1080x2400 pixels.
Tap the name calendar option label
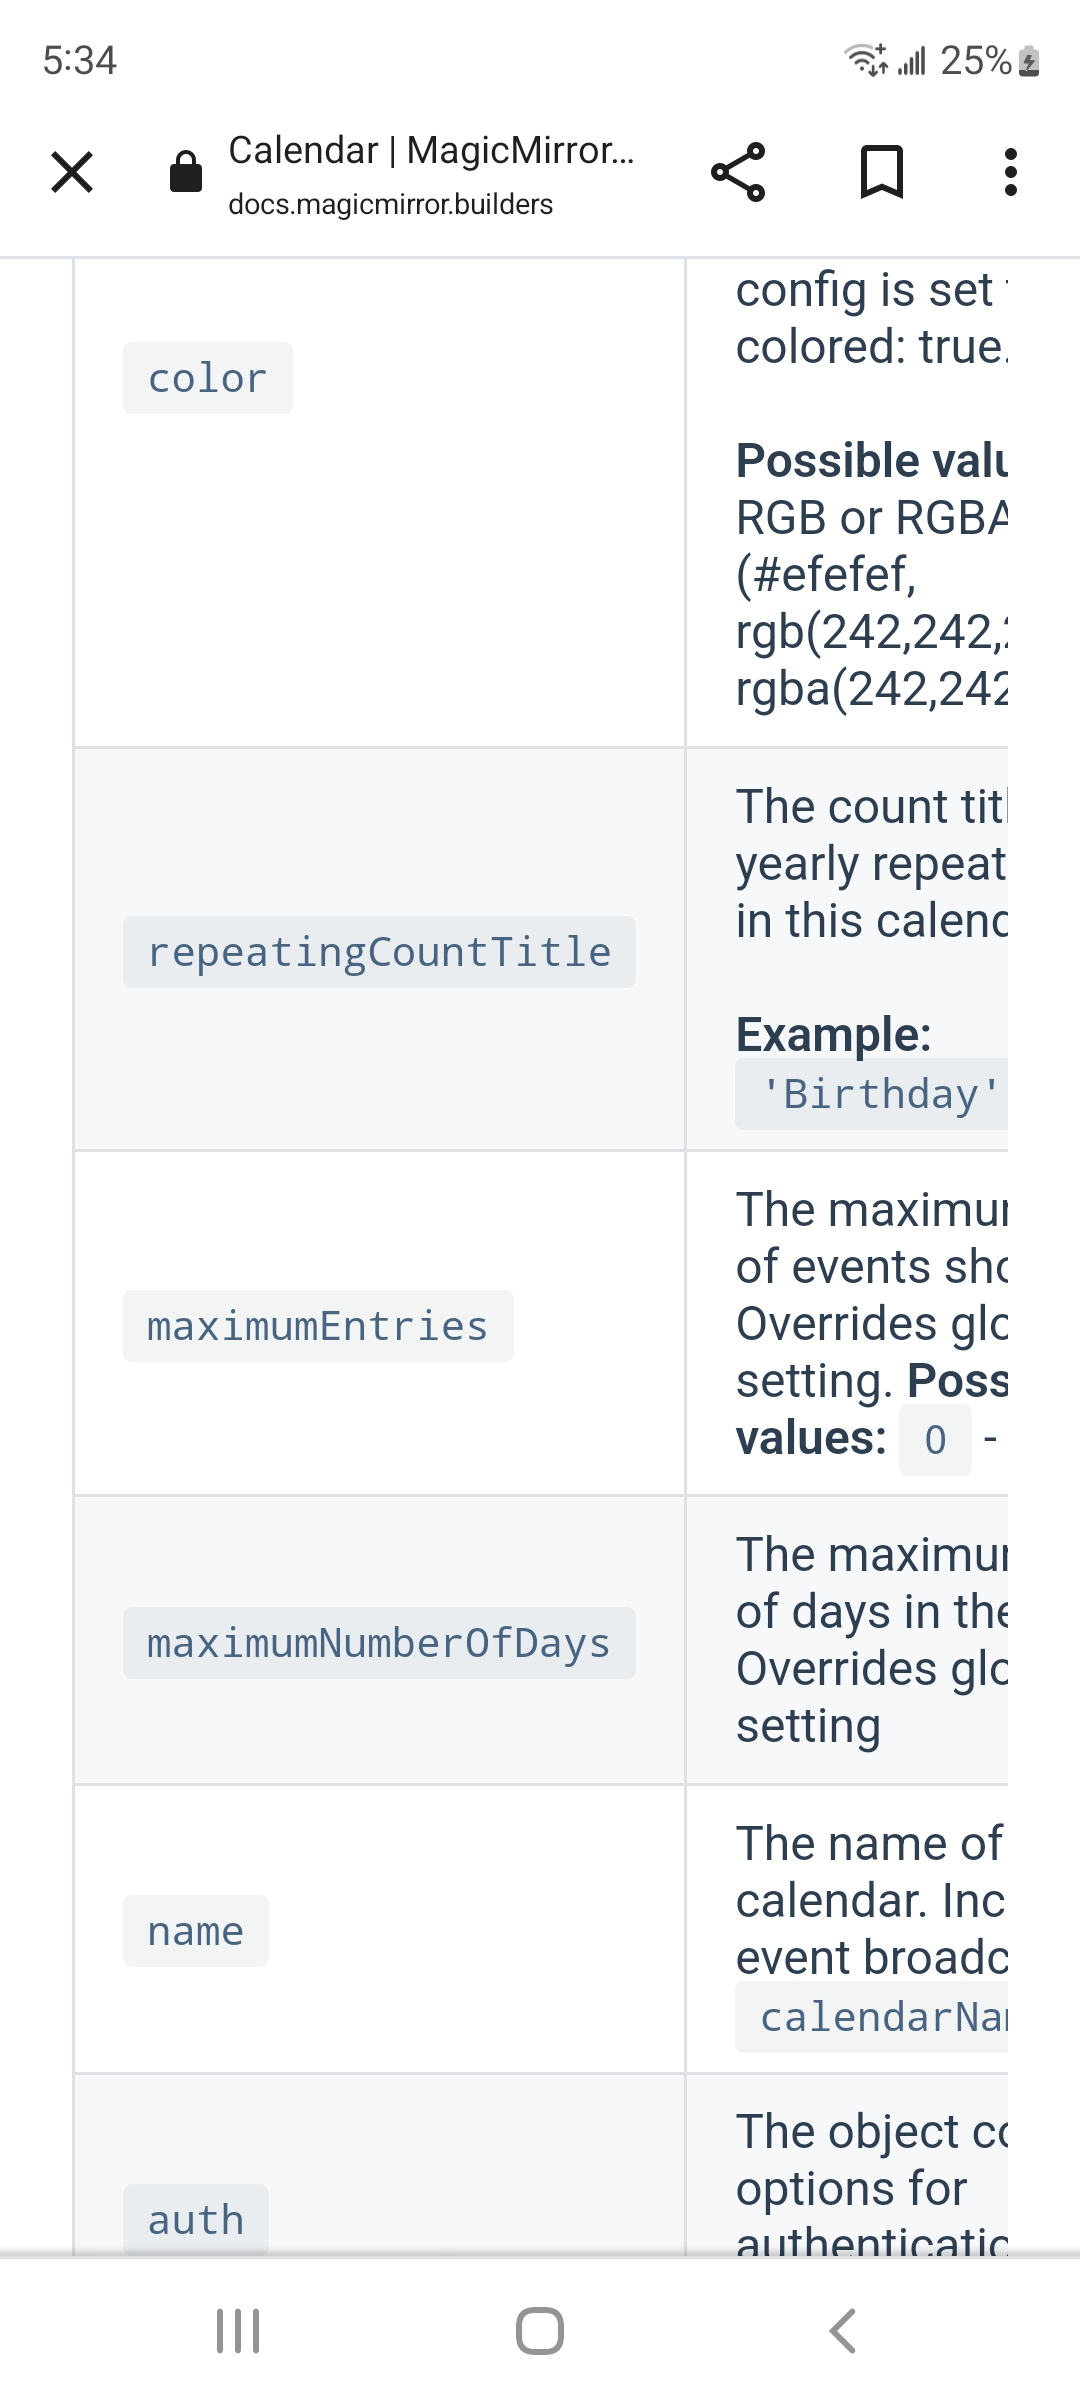[x=195, y=1930]
